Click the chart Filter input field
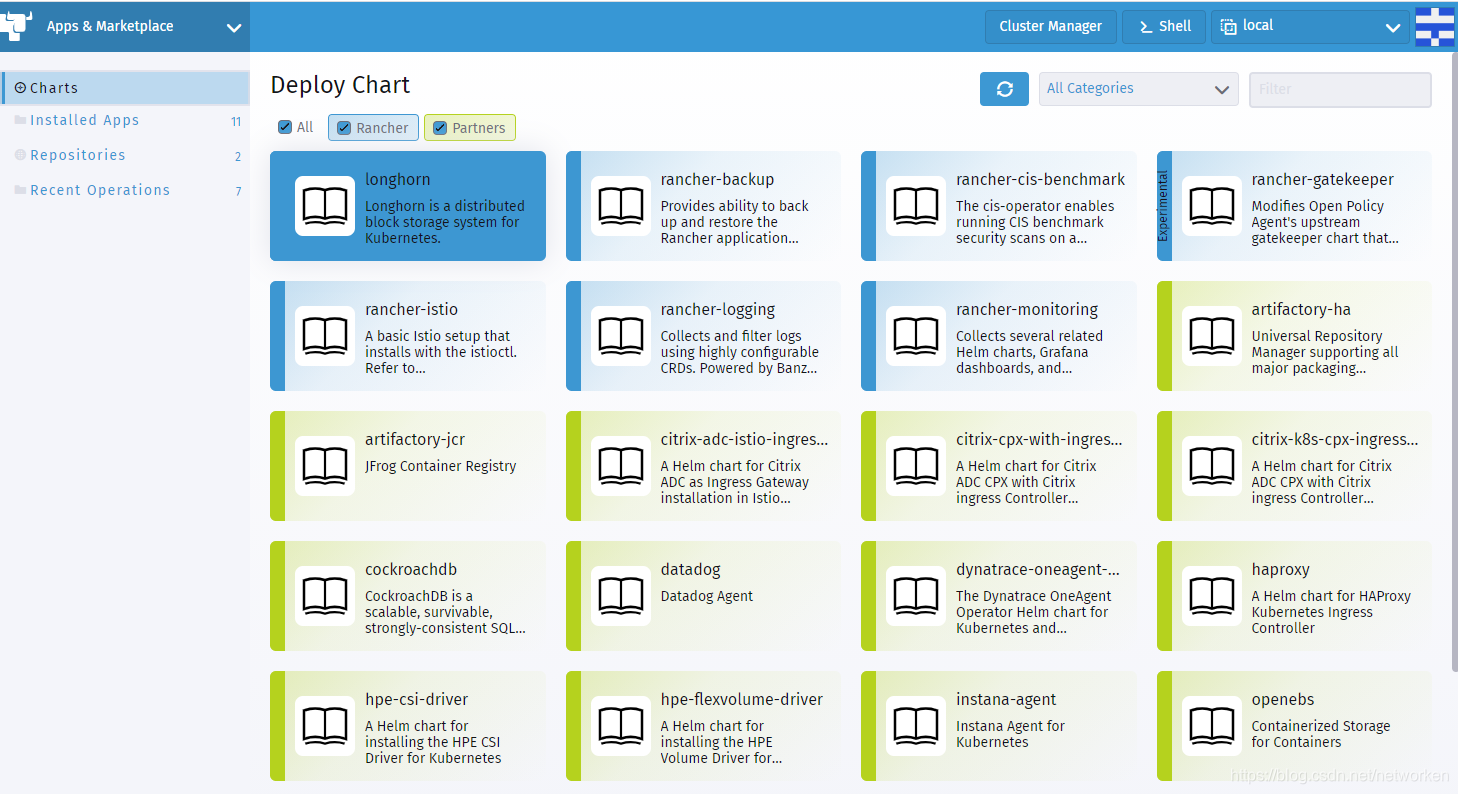The image size is (1458, 794). click(x=1340, y=89)
